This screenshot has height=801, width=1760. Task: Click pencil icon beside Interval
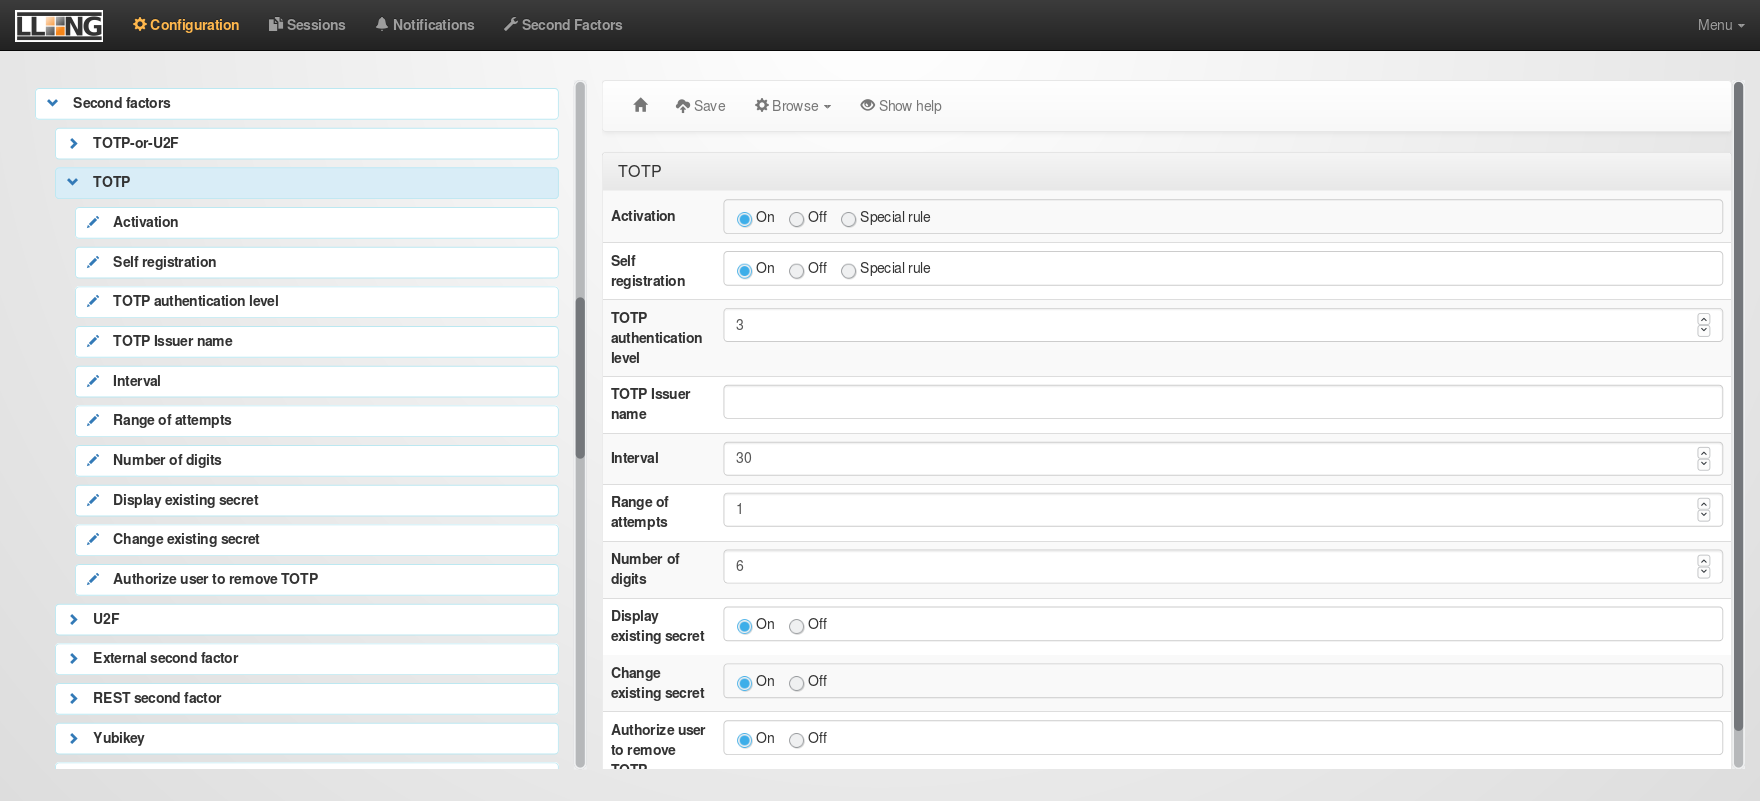tap(93, 381)
